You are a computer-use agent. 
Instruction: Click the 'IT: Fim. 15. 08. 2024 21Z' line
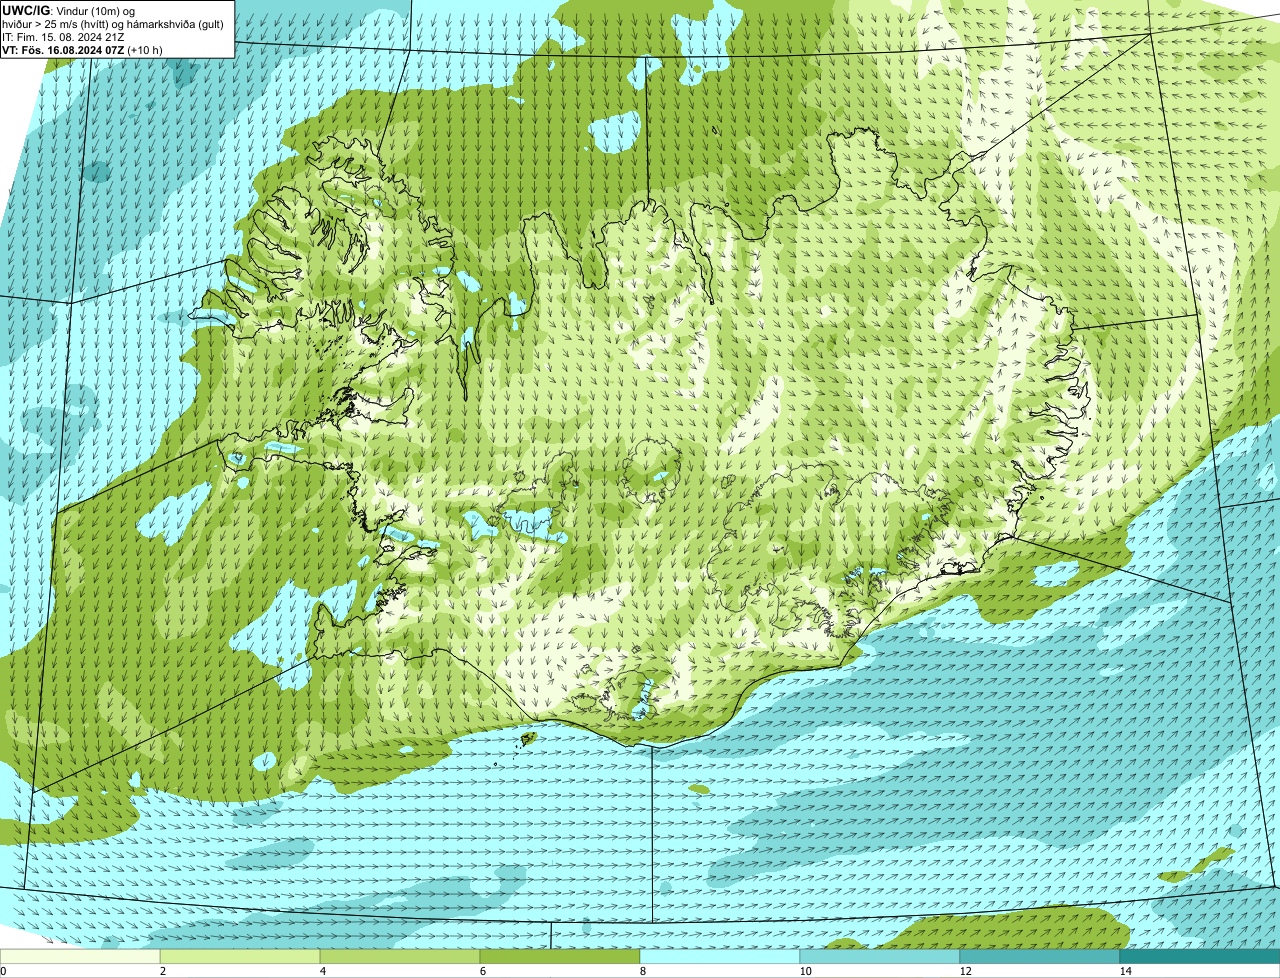point(64,36)
